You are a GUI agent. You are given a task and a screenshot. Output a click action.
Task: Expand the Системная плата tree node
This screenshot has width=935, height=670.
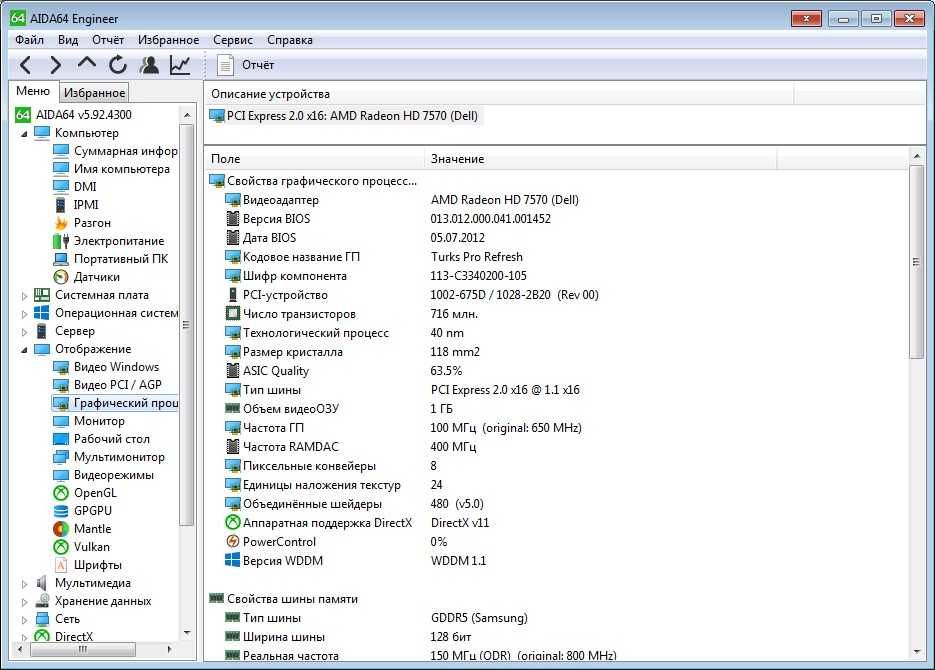[24, 296]
